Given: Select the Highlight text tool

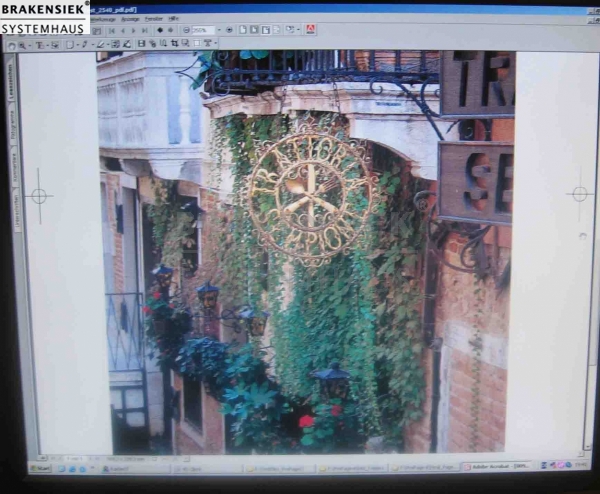Looking at the screenshot, I should coord(100,44).
